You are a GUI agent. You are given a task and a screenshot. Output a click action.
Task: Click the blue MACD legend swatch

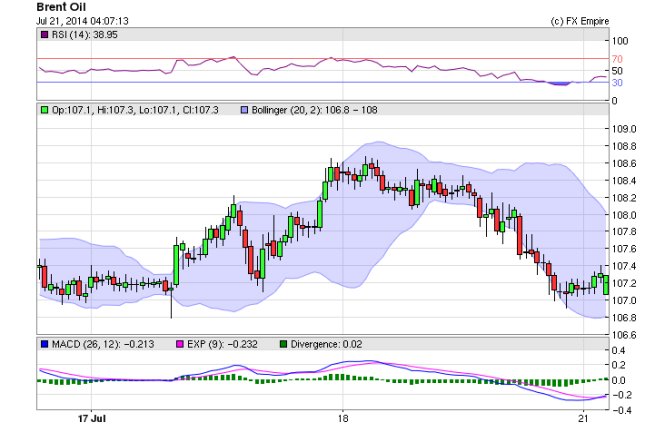click(44, 344)
